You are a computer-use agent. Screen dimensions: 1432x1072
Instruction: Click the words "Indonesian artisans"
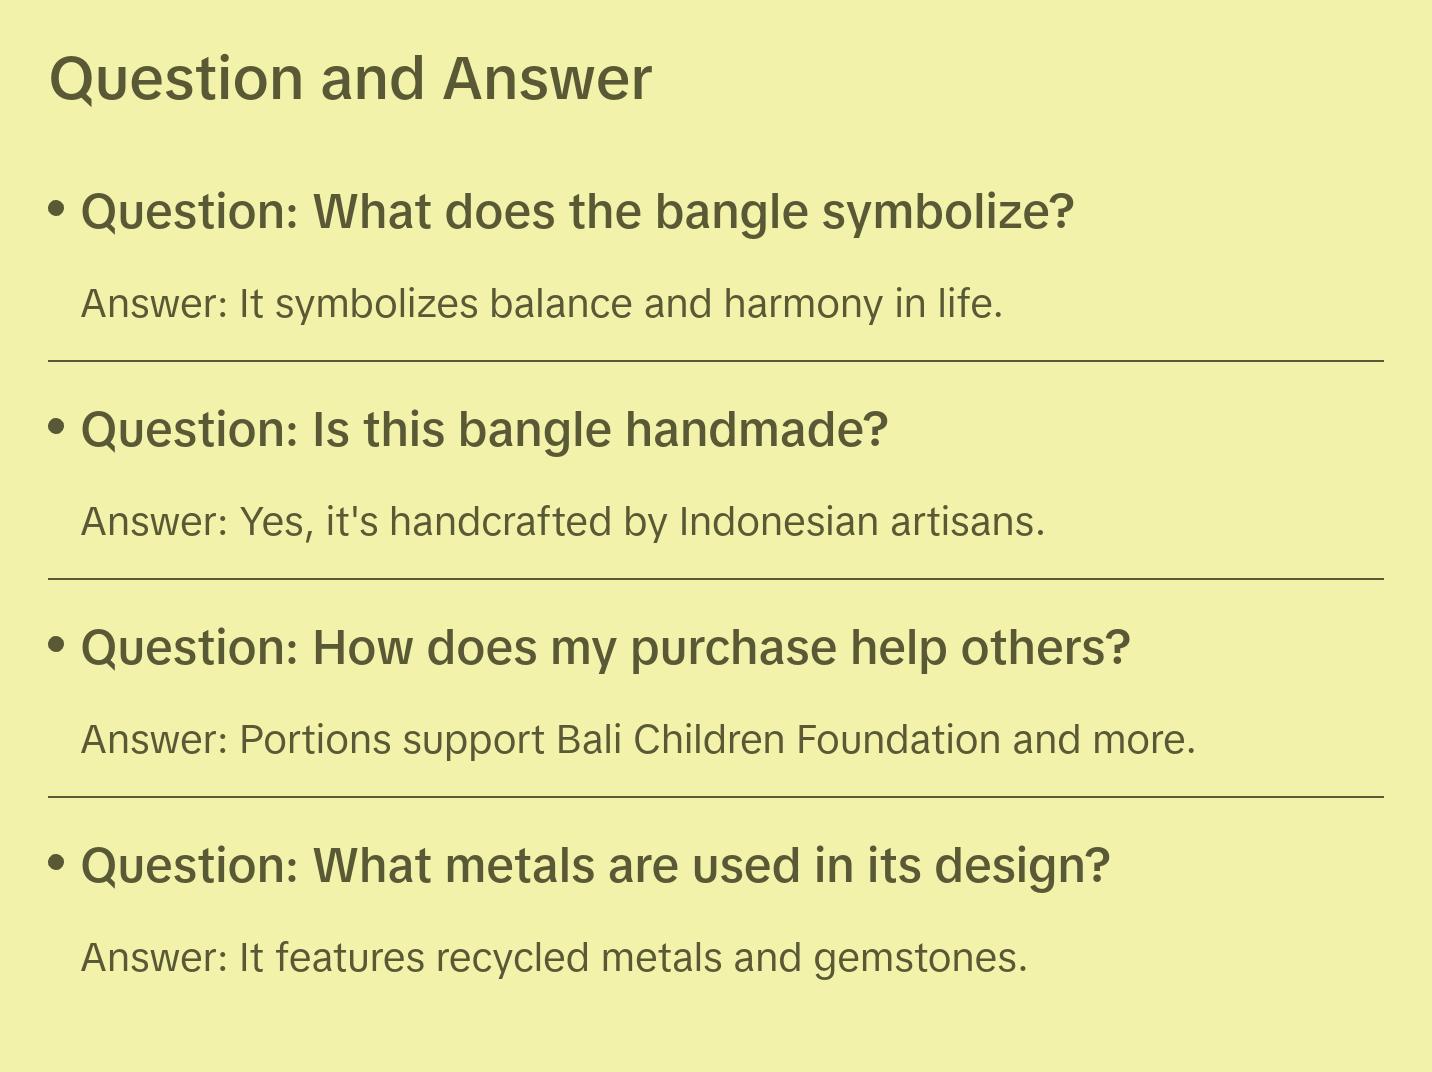(861, 522)
